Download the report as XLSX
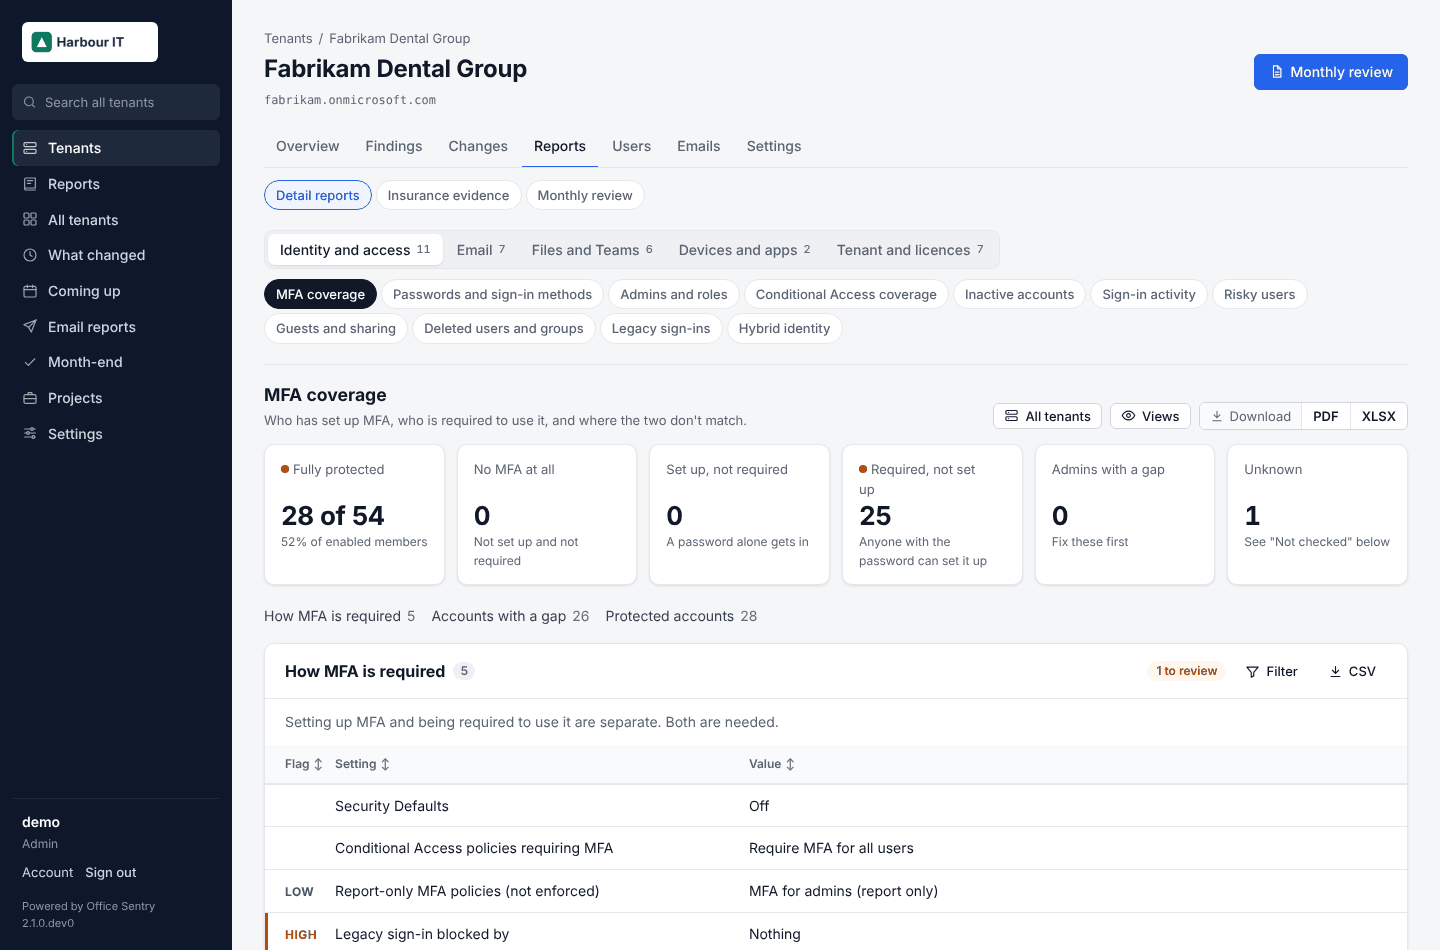 tap(1378, 416)
